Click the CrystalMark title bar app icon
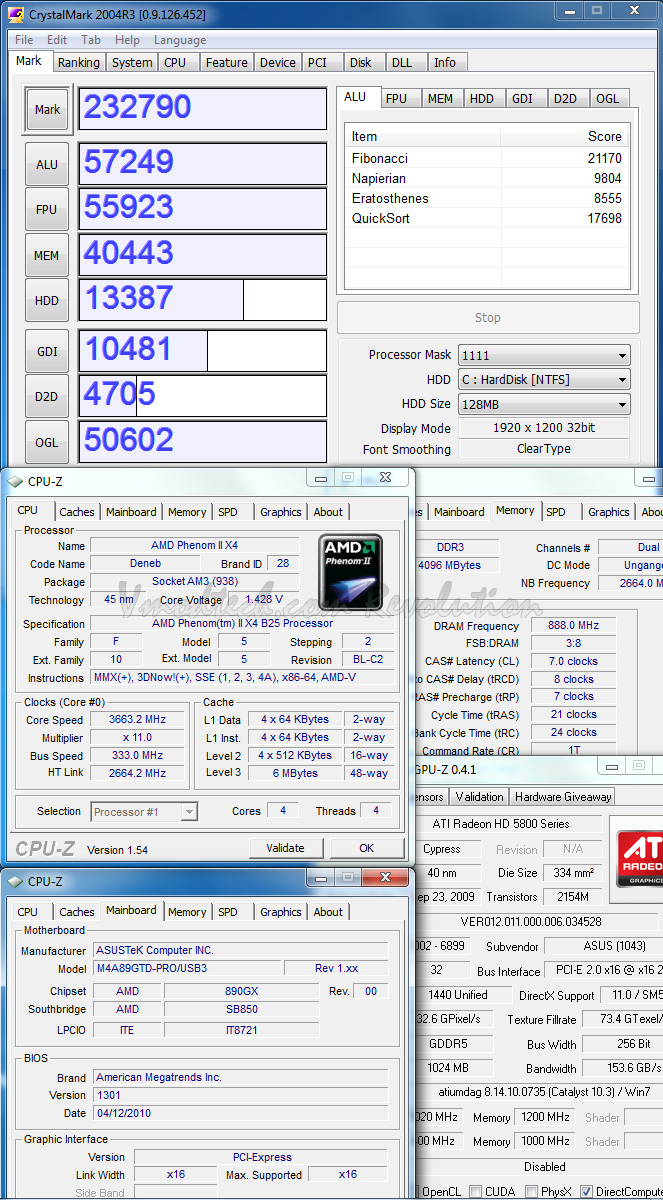This screenshot has width=663, height=1200. click(x=17, y=14)
